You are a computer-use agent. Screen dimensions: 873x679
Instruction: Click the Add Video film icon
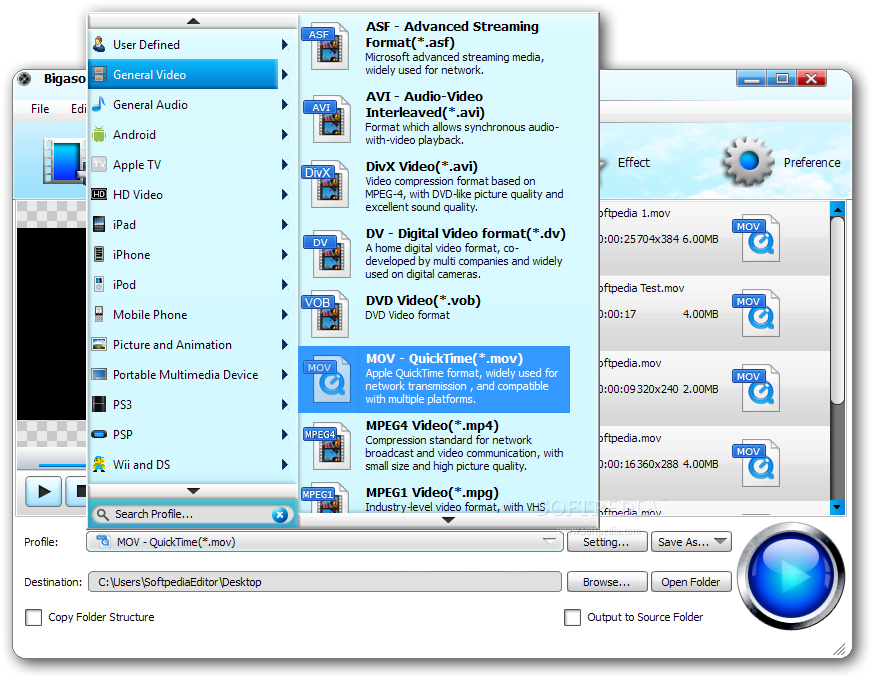[x=65, y=161]
